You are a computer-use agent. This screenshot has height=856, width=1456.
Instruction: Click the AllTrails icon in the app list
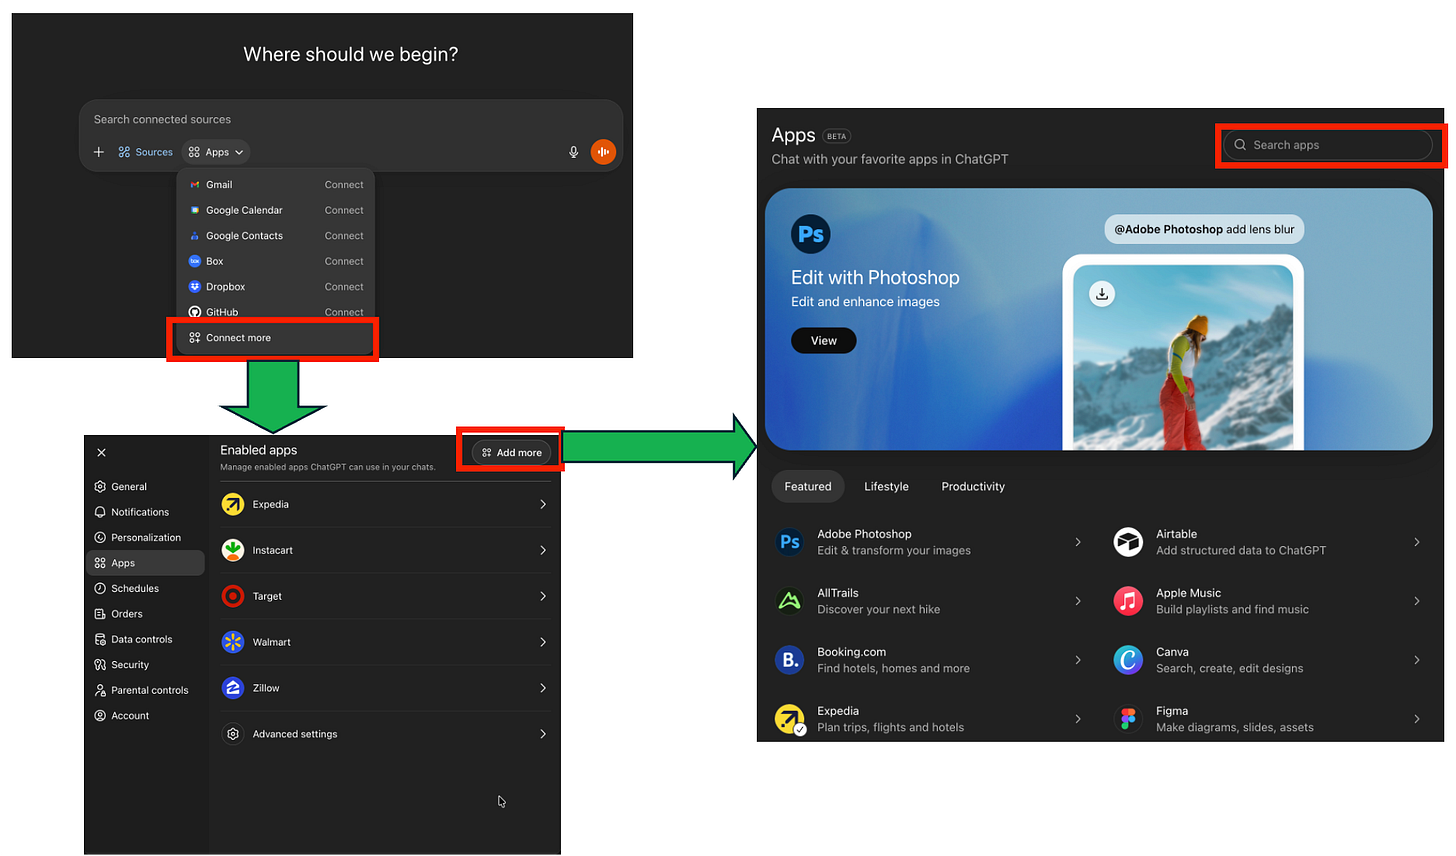click(x=790, y=601)
